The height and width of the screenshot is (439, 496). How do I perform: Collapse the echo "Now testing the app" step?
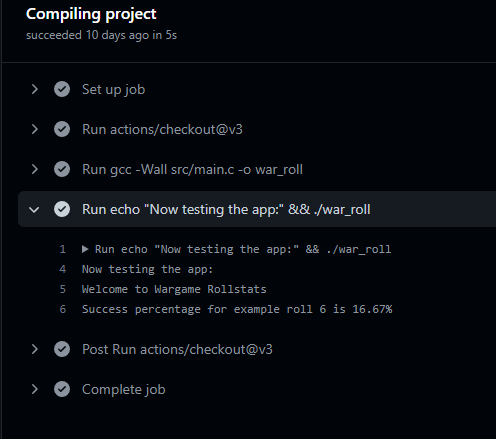34,210
